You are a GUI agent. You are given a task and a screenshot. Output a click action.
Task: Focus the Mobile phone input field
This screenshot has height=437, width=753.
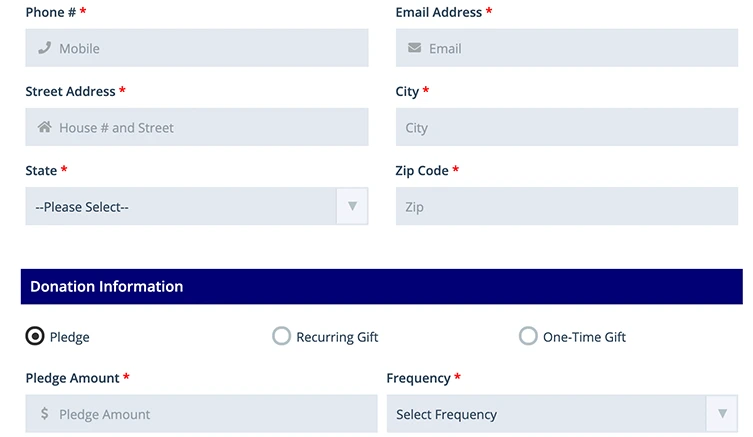click(x=210, y=48)
